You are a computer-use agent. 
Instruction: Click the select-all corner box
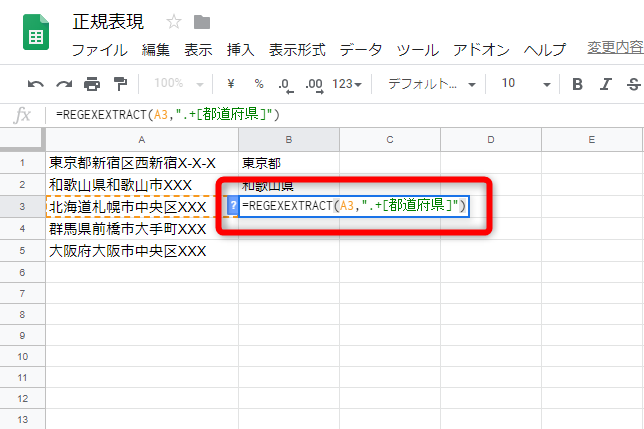point(23,140)
